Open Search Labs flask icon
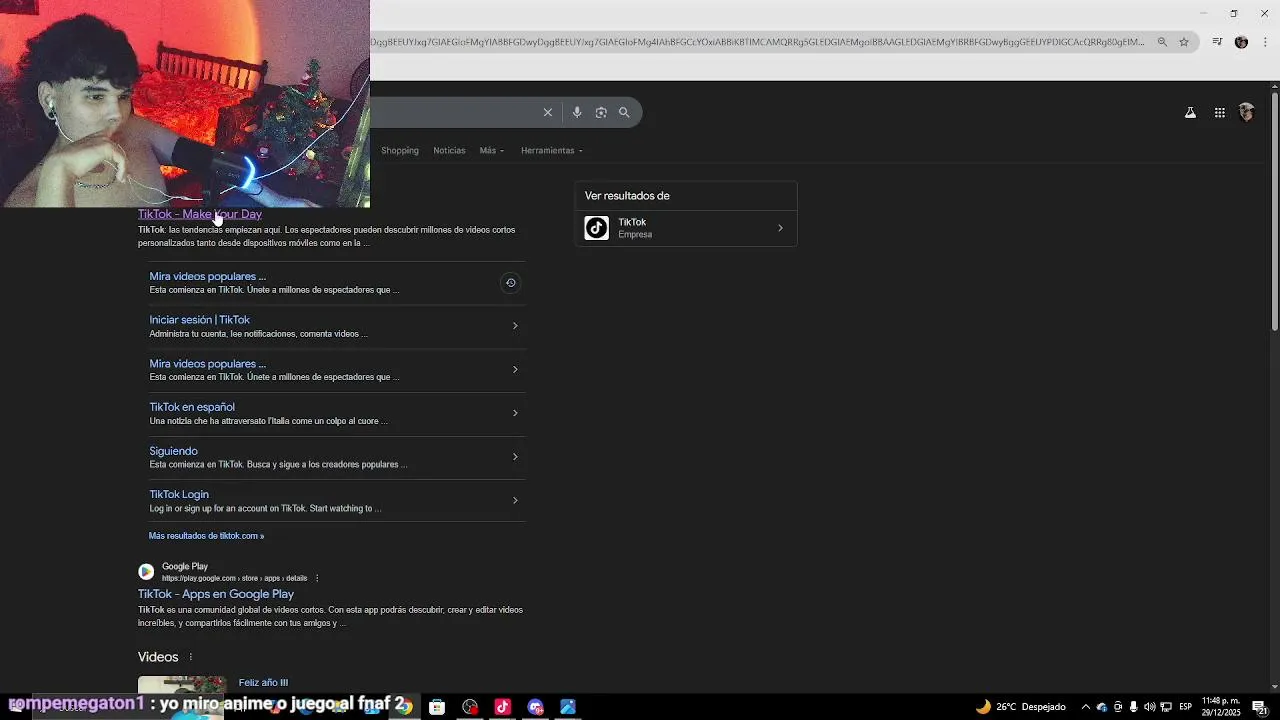The width and height of the screenshot is (1280, 720). tap(1190, 113)
